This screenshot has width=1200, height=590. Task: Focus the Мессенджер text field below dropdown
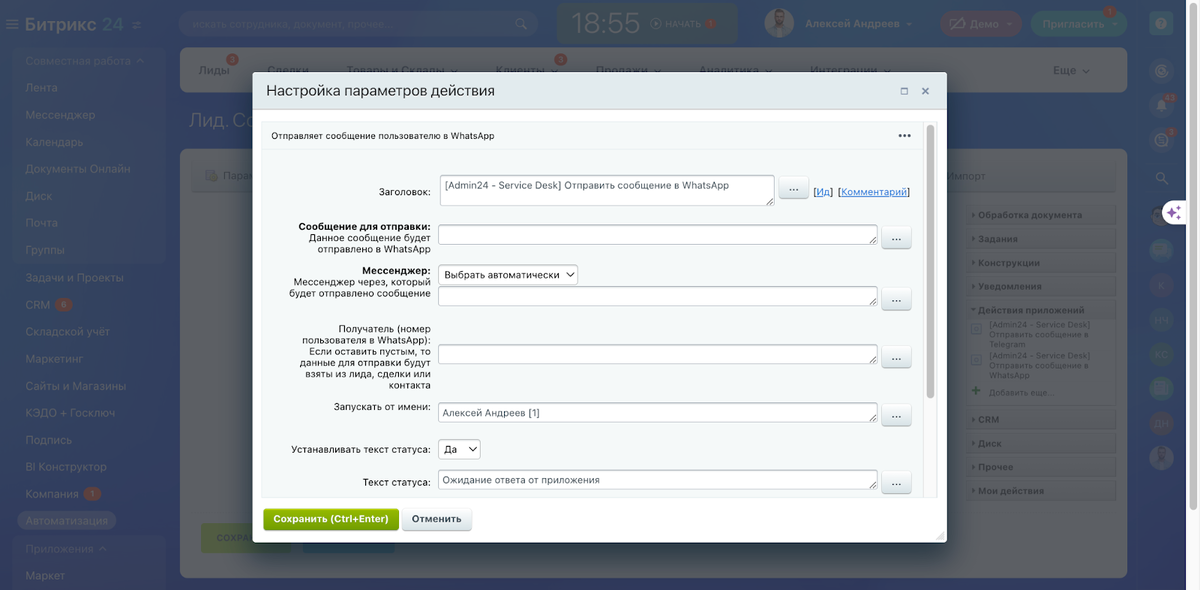click(658, 296)
